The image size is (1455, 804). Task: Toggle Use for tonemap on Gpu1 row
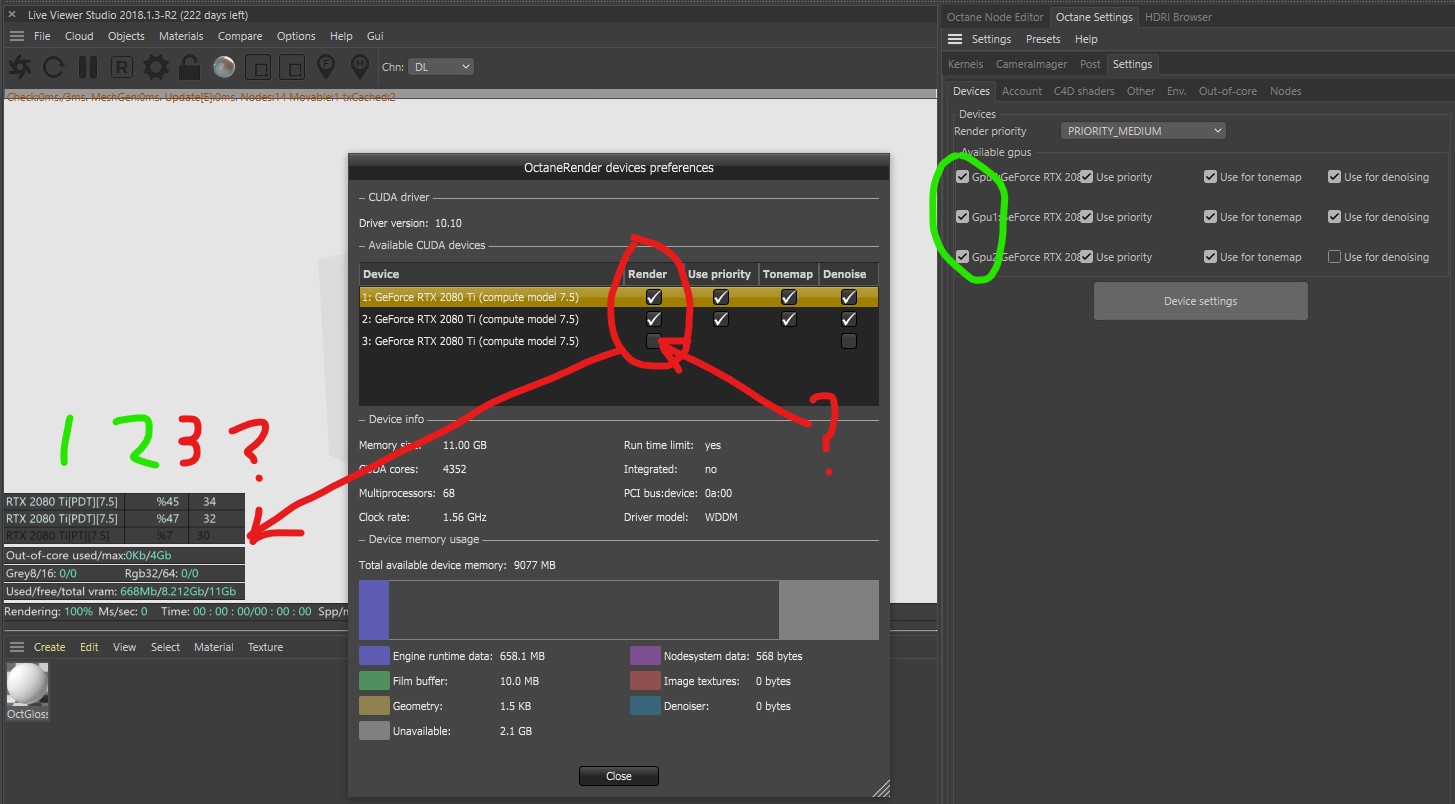(1210, 217)
